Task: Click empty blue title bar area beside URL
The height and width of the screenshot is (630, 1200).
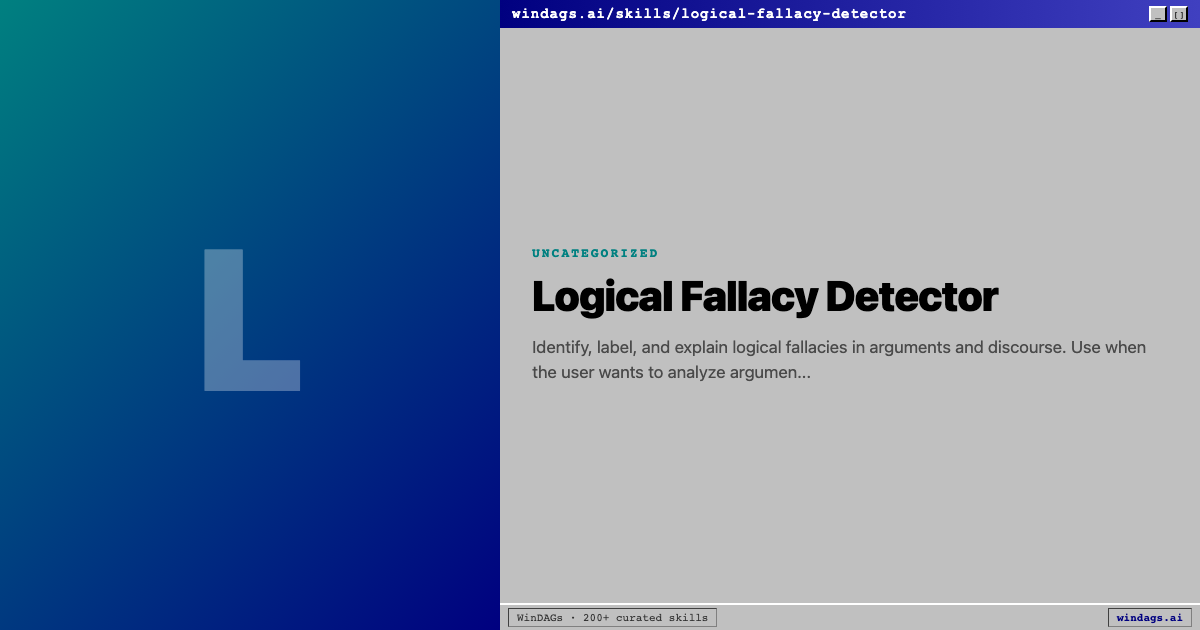Action: click(x=1030, y=14)
